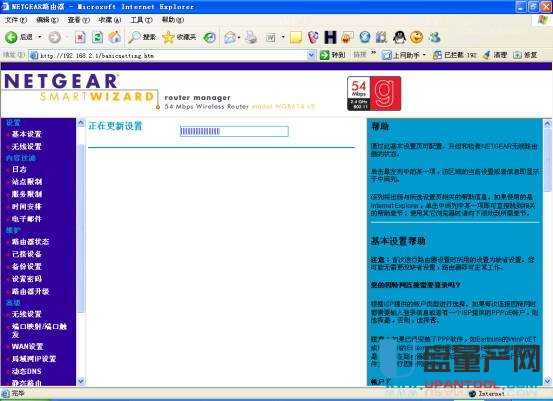The height and width of the screenshot is (401, 553).
Task: Click the help panel scrollbar down arrow
Action: (x=547, y=381)
